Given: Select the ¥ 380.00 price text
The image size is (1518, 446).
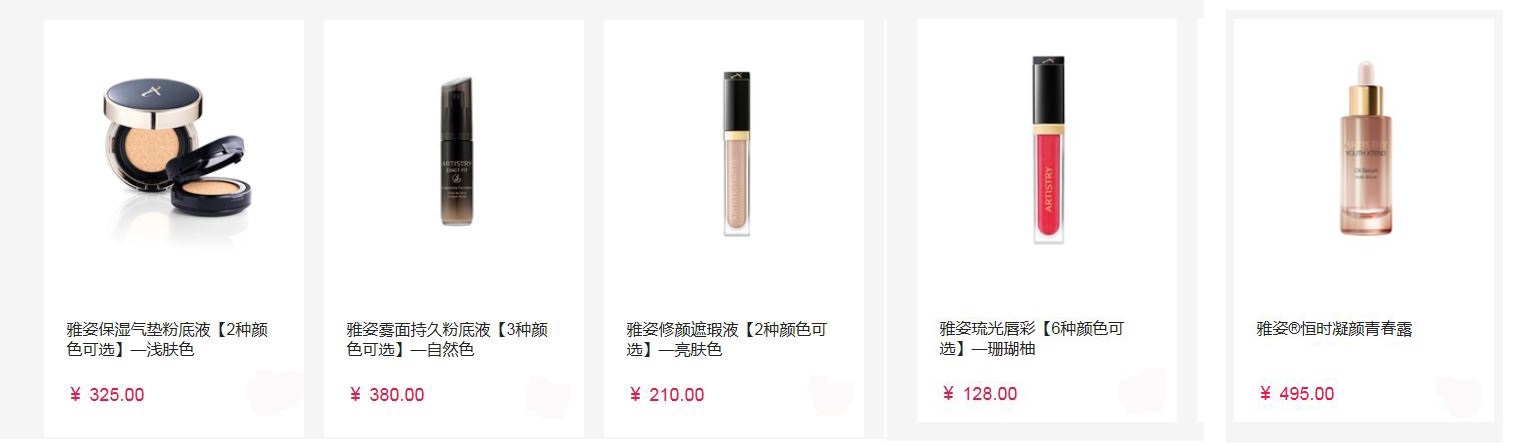Looking at the screenshot, I should (386, 395).
